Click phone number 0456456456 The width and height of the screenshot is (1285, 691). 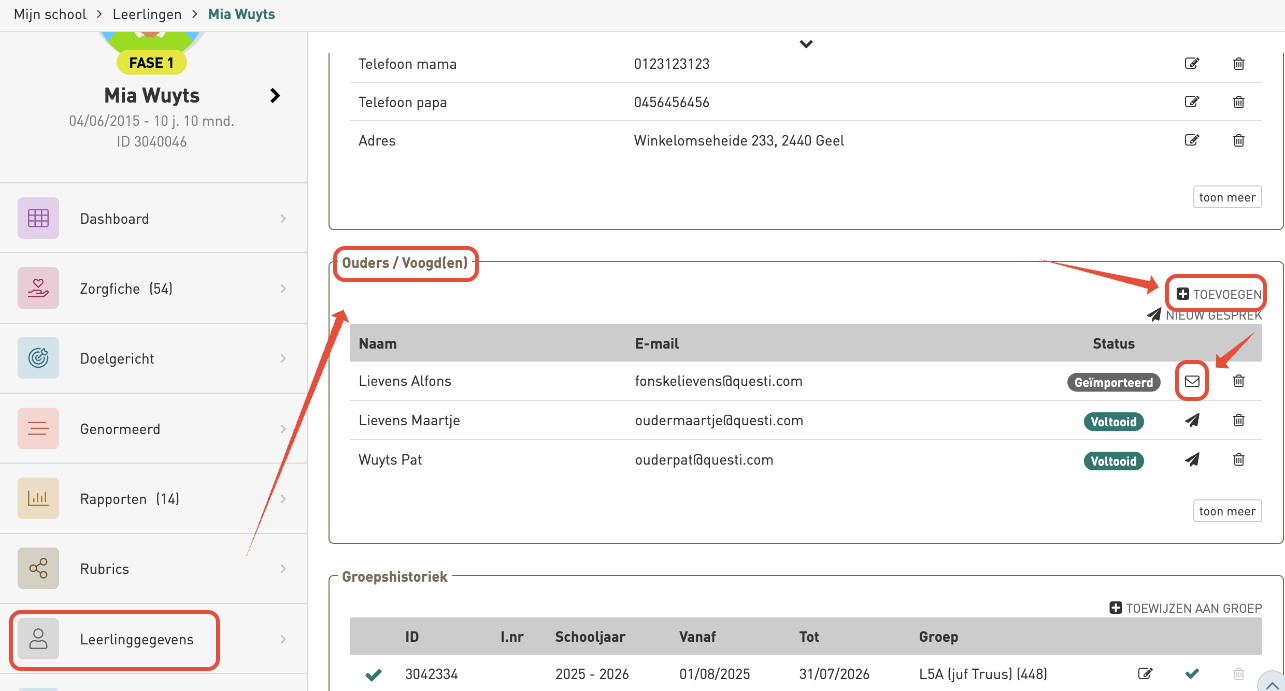[x=672, y=102]
